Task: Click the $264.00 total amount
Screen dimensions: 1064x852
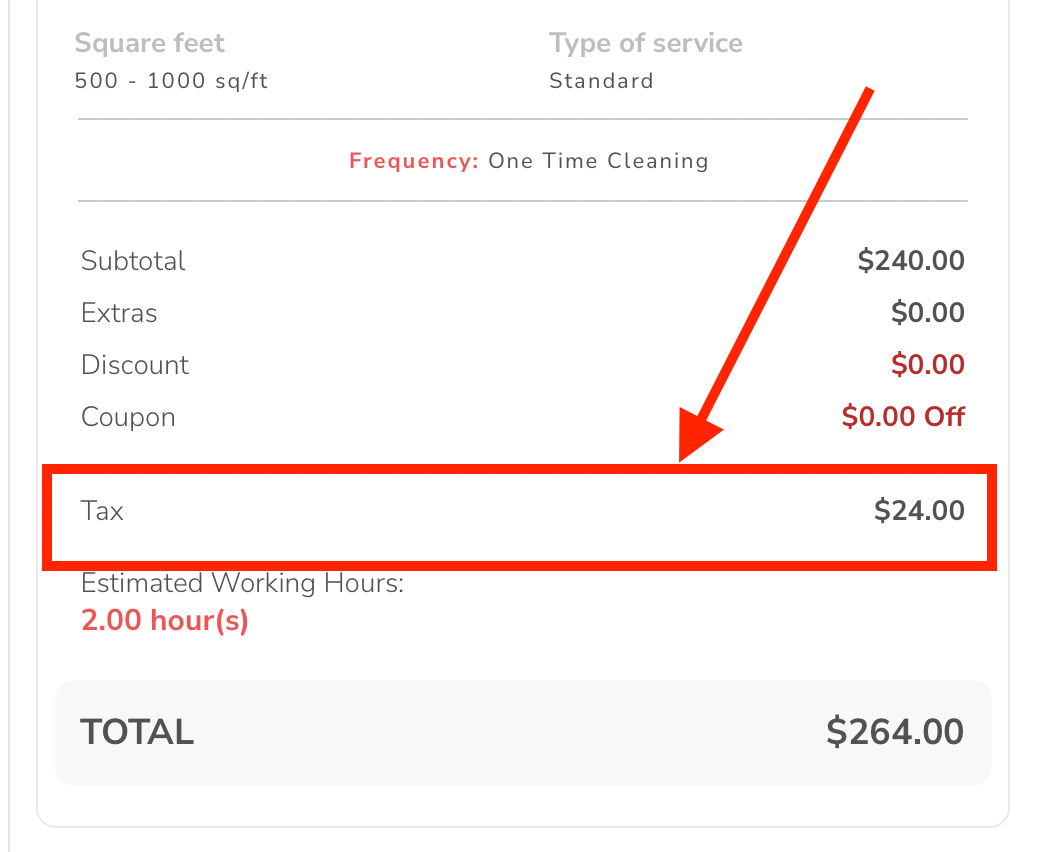Action: 895,732
